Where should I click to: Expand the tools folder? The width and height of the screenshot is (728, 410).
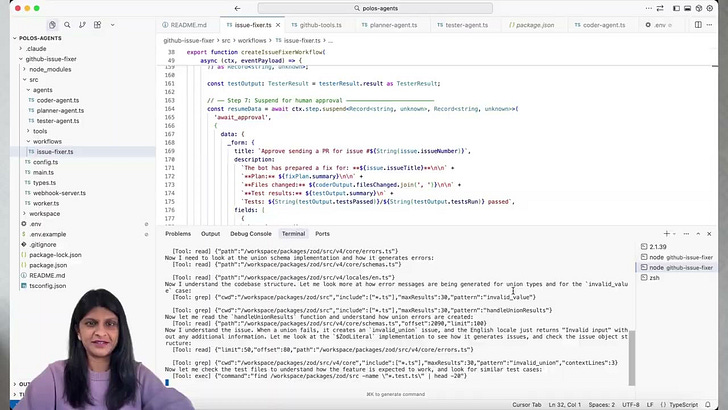tap(40, 131)
